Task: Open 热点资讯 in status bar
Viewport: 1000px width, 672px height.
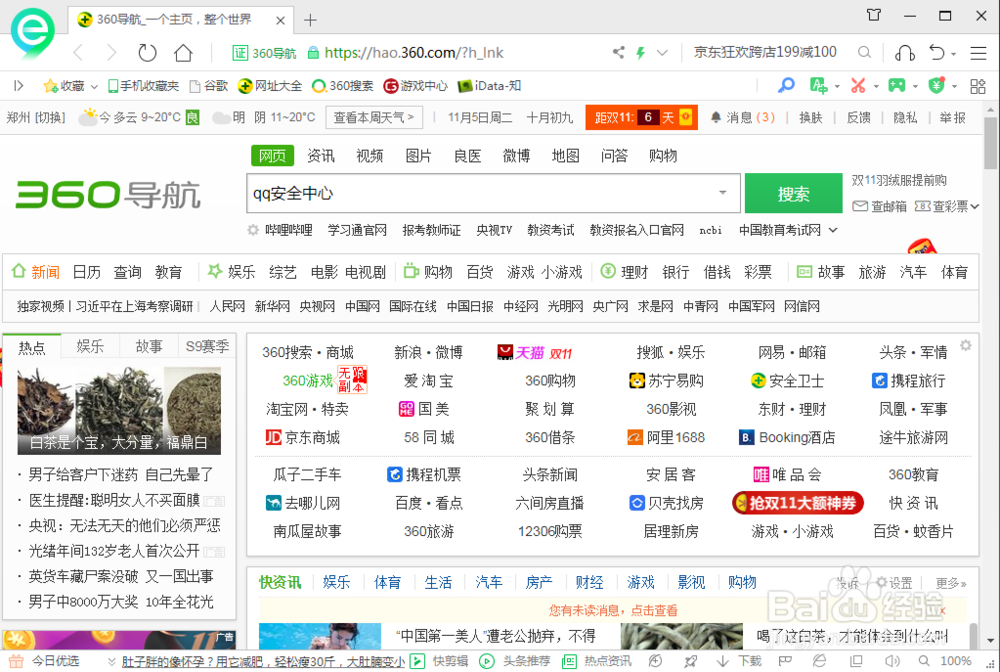Action: coord(597,661)
